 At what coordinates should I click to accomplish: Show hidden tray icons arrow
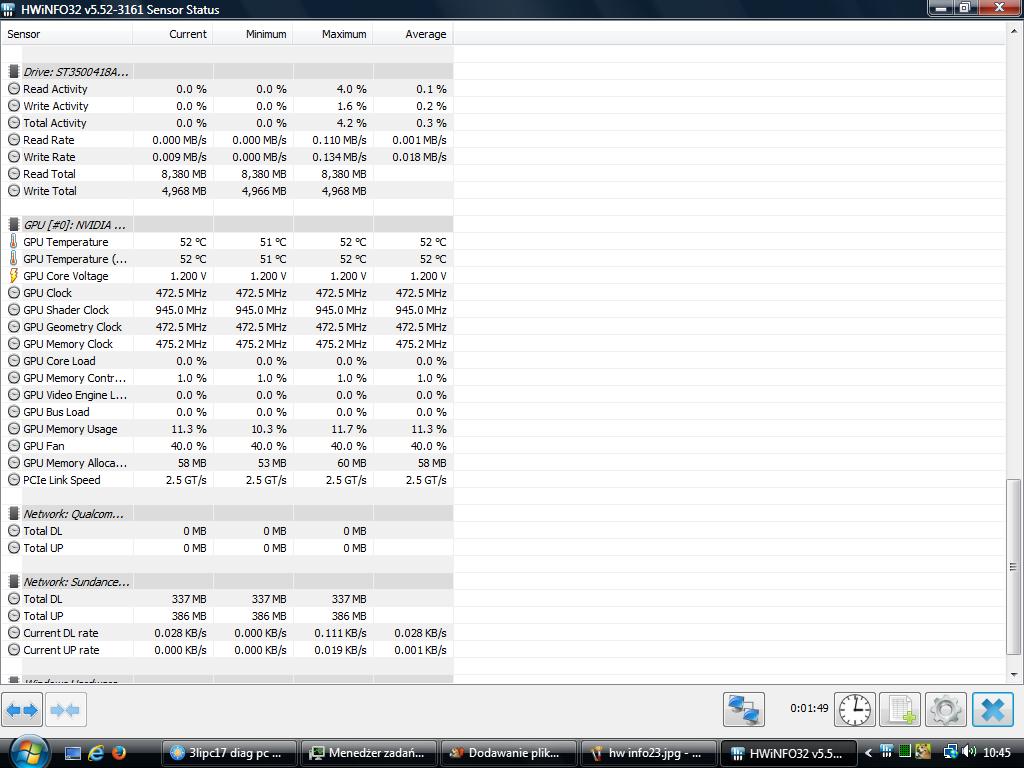869,753
